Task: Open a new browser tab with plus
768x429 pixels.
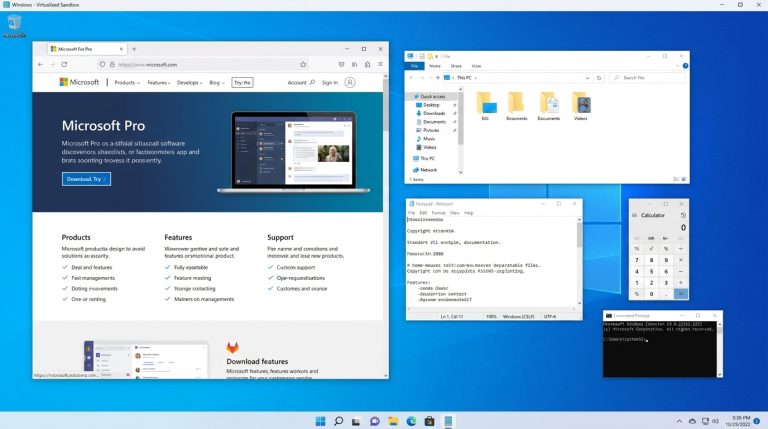Action: coord(134,49)
